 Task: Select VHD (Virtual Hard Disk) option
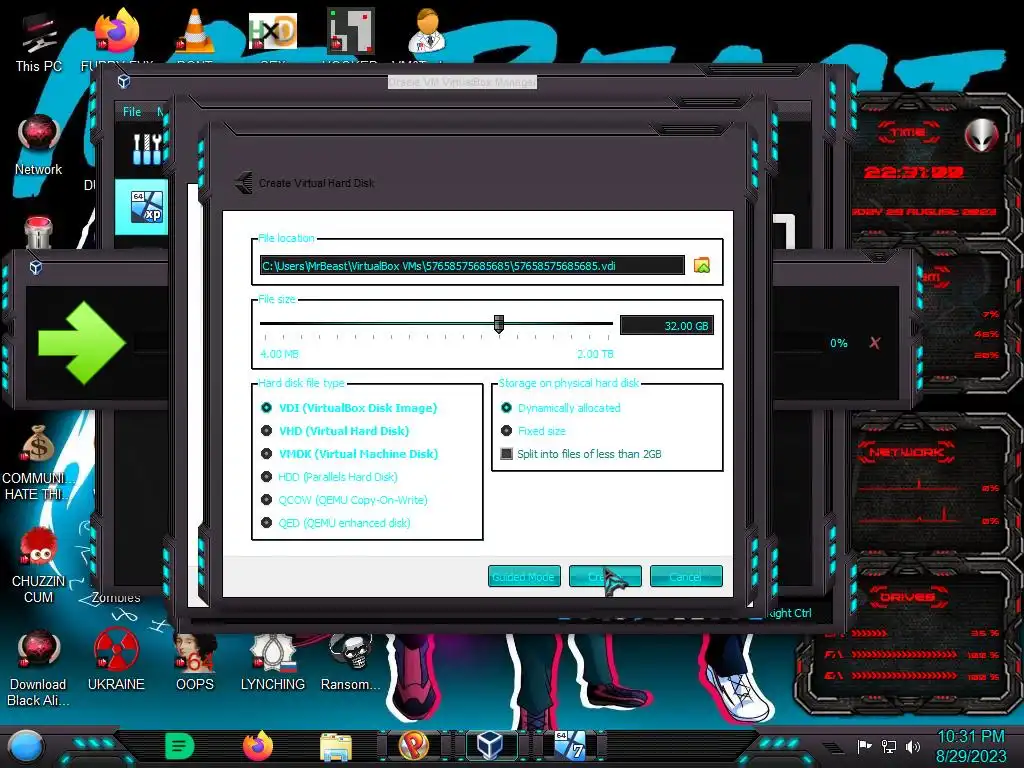(x=335, y=431)
